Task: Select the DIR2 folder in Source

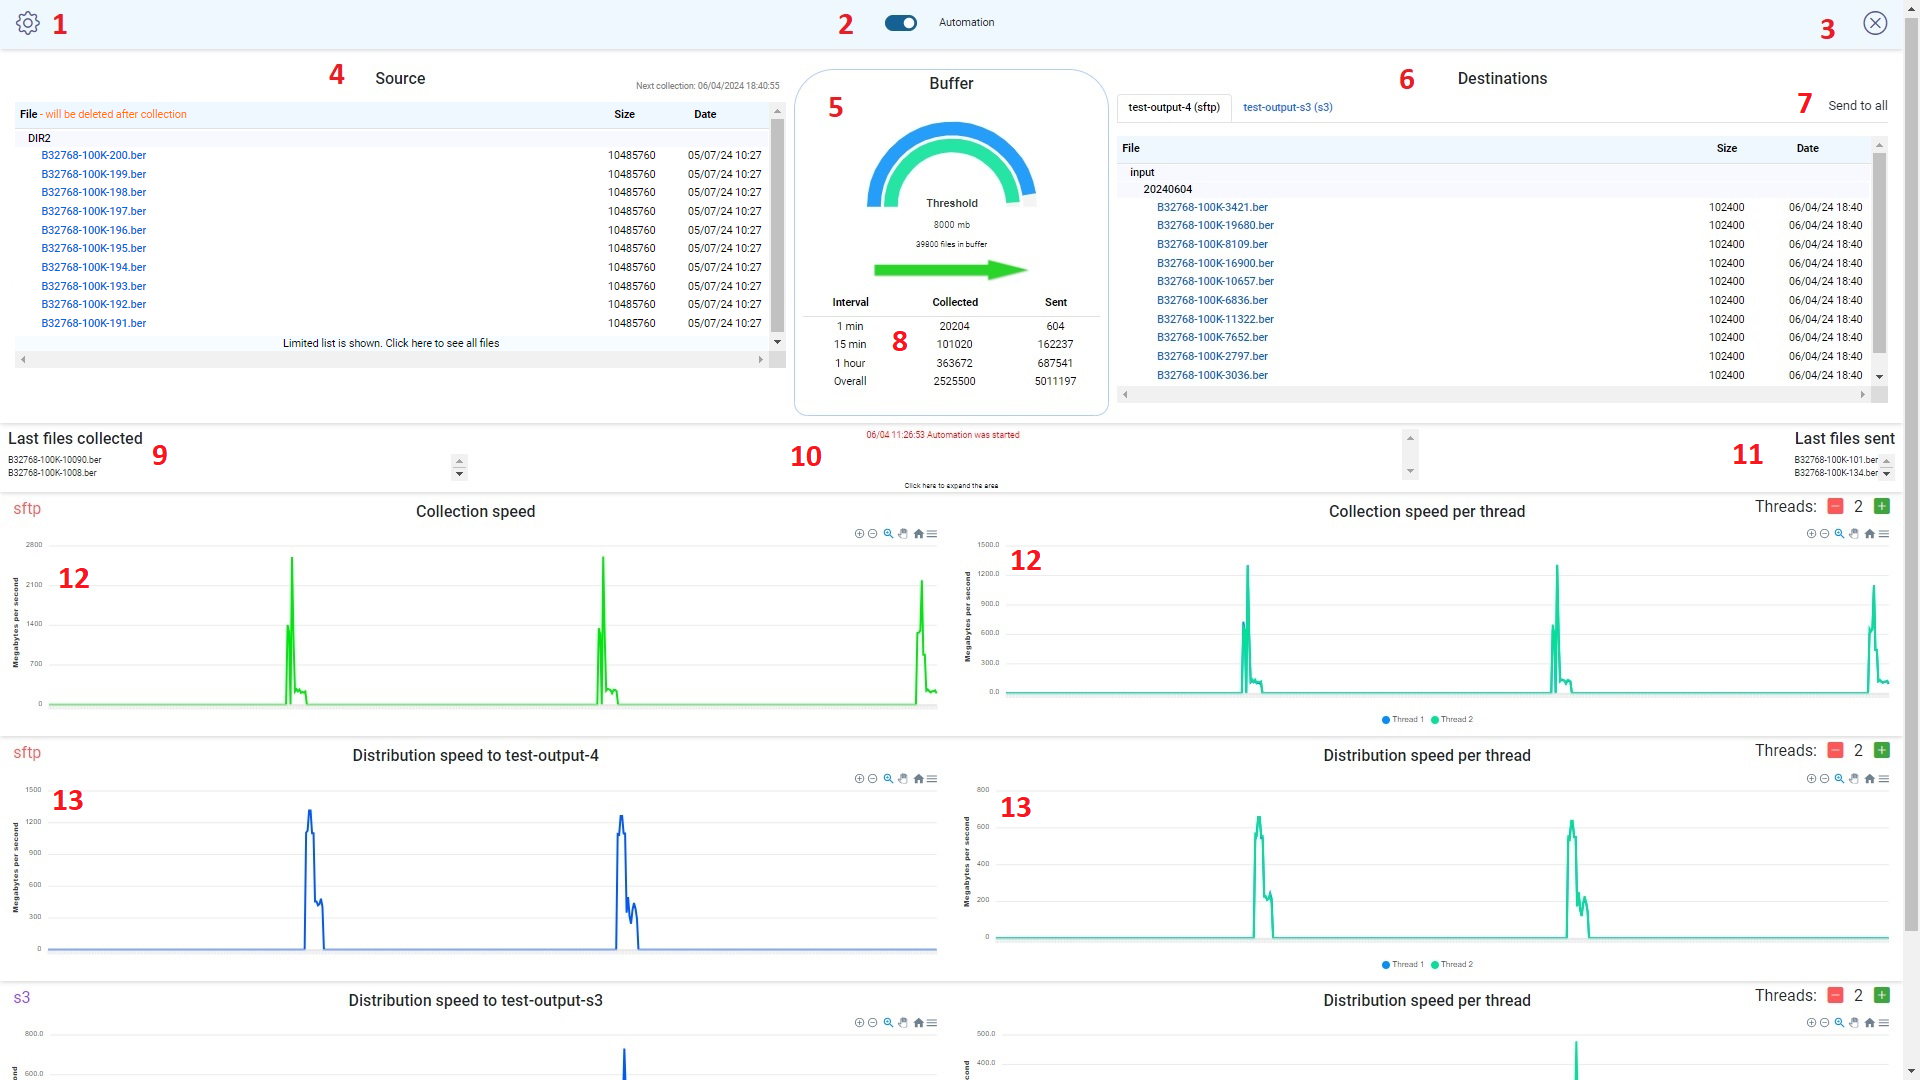Action: point(39,139)
